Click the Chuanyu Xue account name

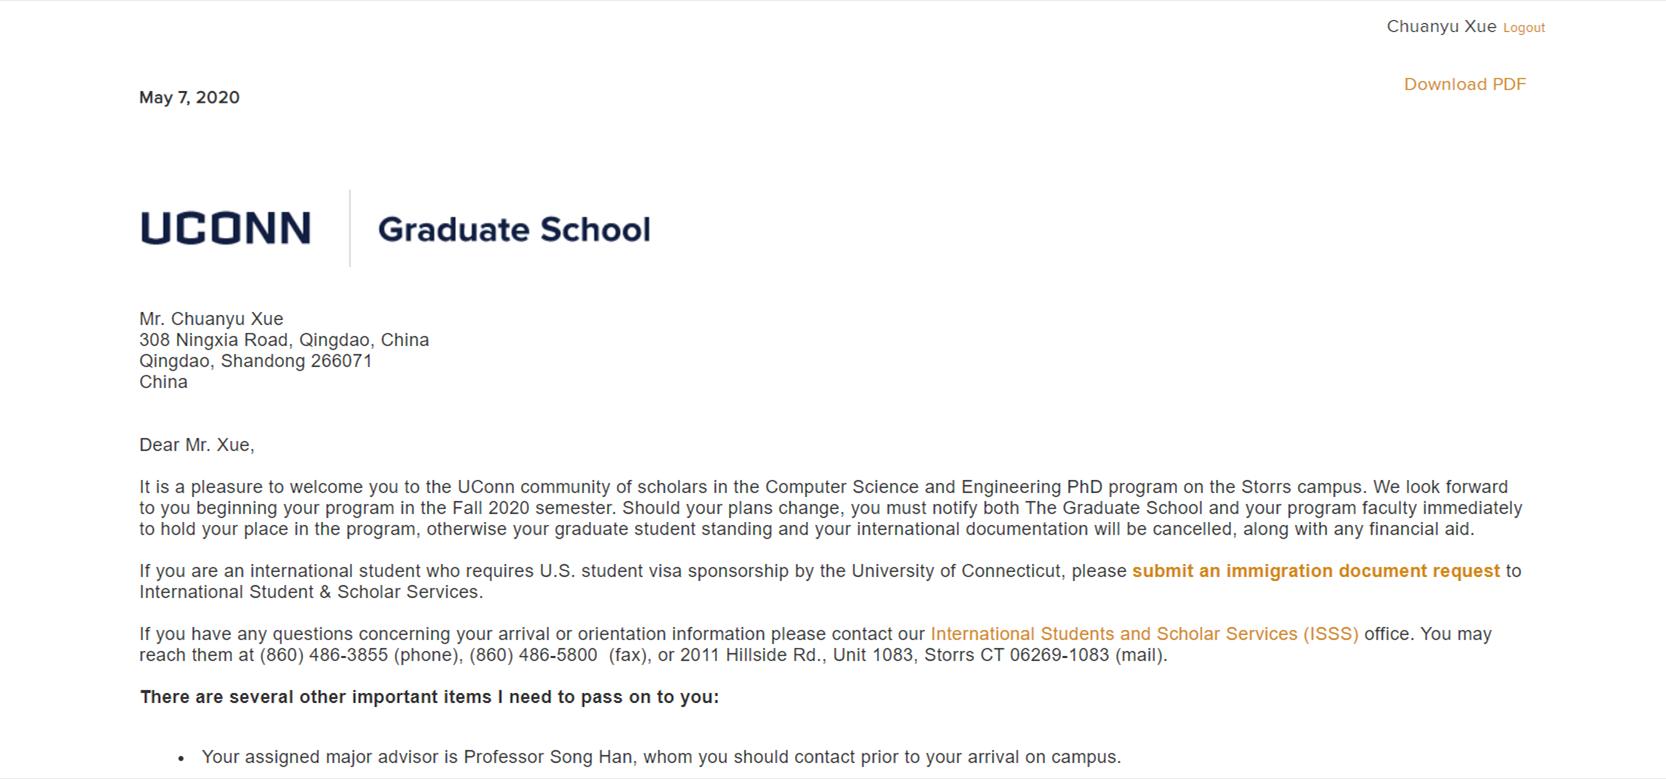pos(1440,27)
